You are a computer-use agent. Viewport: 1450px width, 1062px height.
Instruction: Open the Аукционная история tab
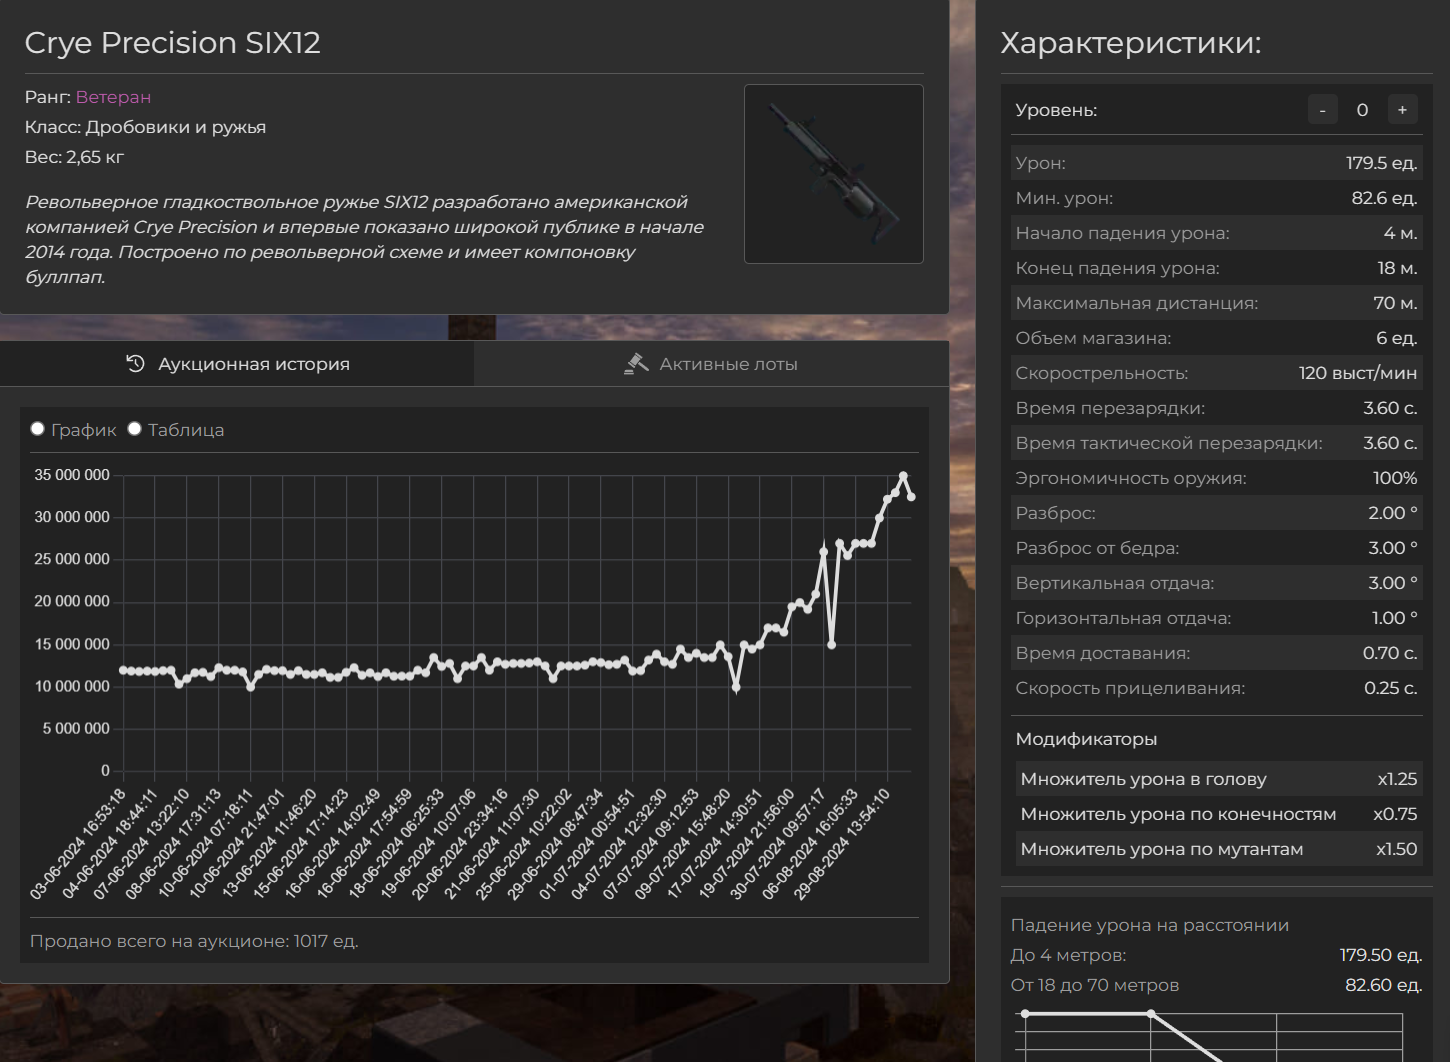[x=237, y=364]
